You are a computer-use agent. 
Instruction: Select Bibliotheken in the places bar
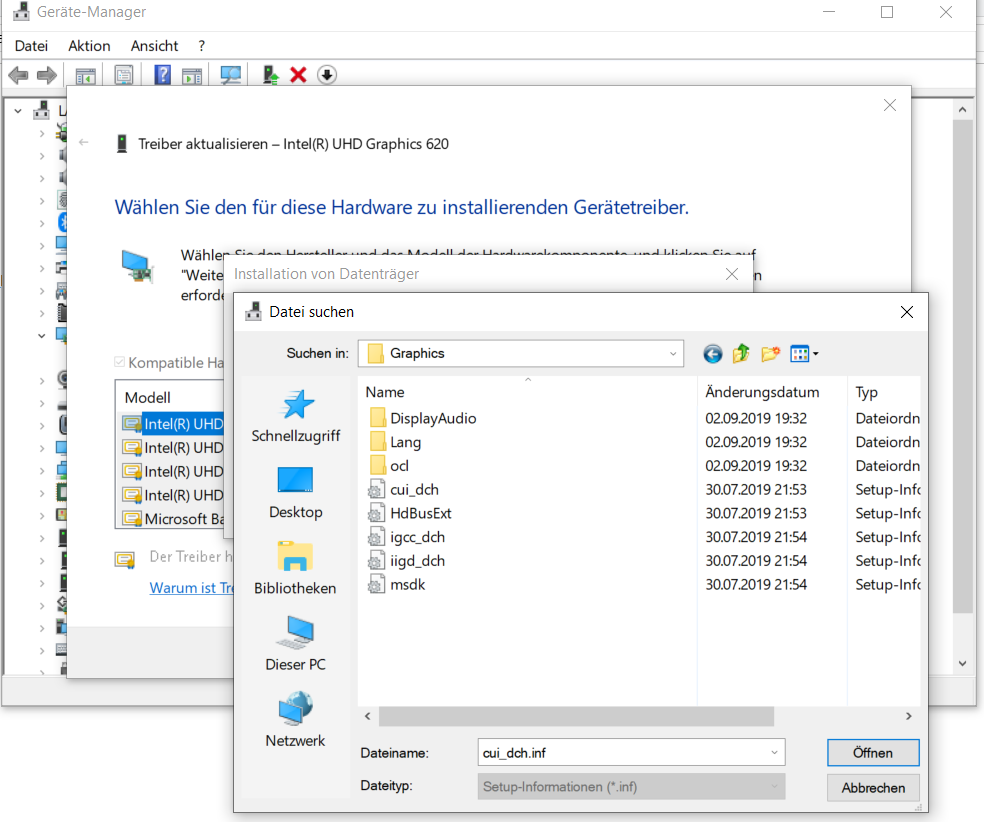click(296, 569)
